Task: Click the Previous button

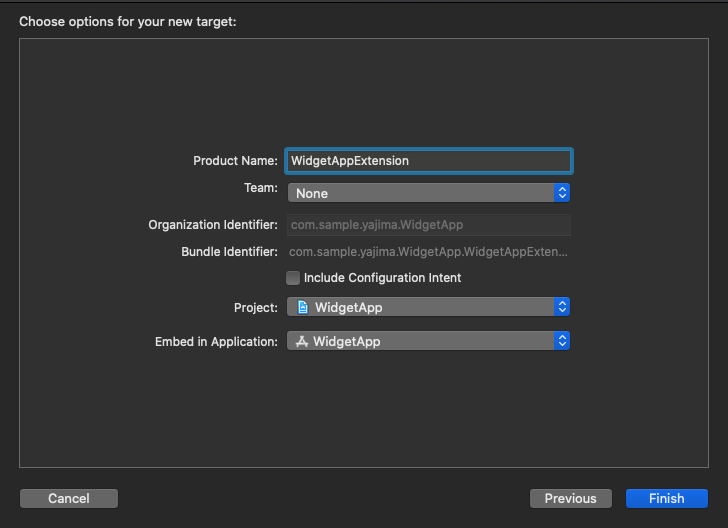Action: tap(571, 498)
